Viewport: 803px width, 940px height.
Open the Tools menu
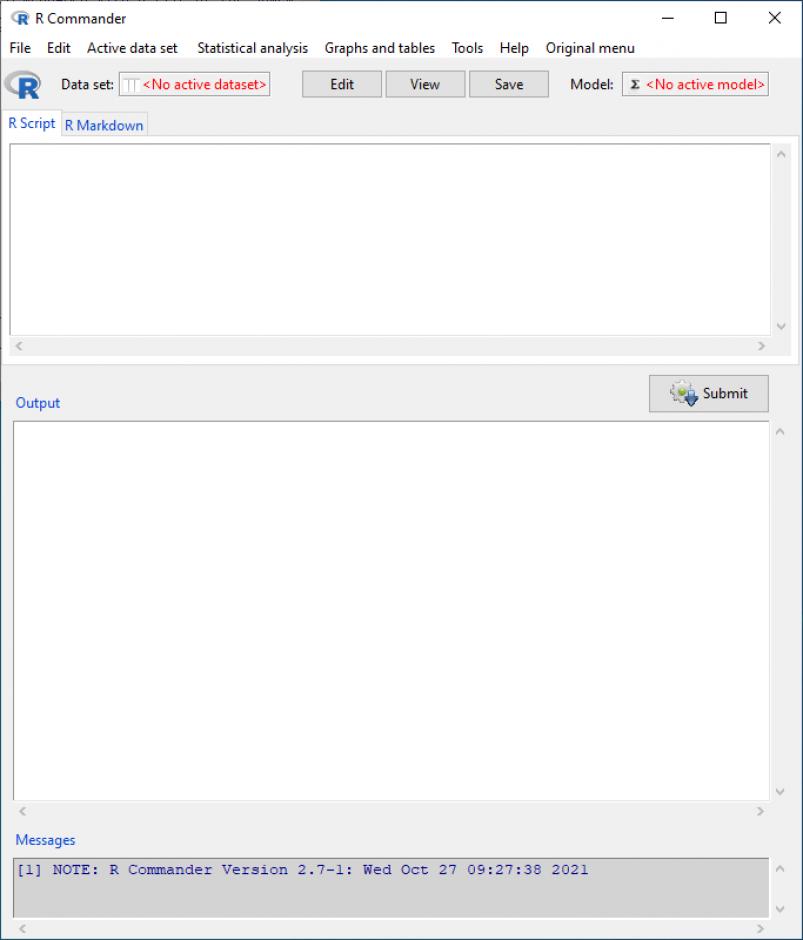(x=467, y=48)
